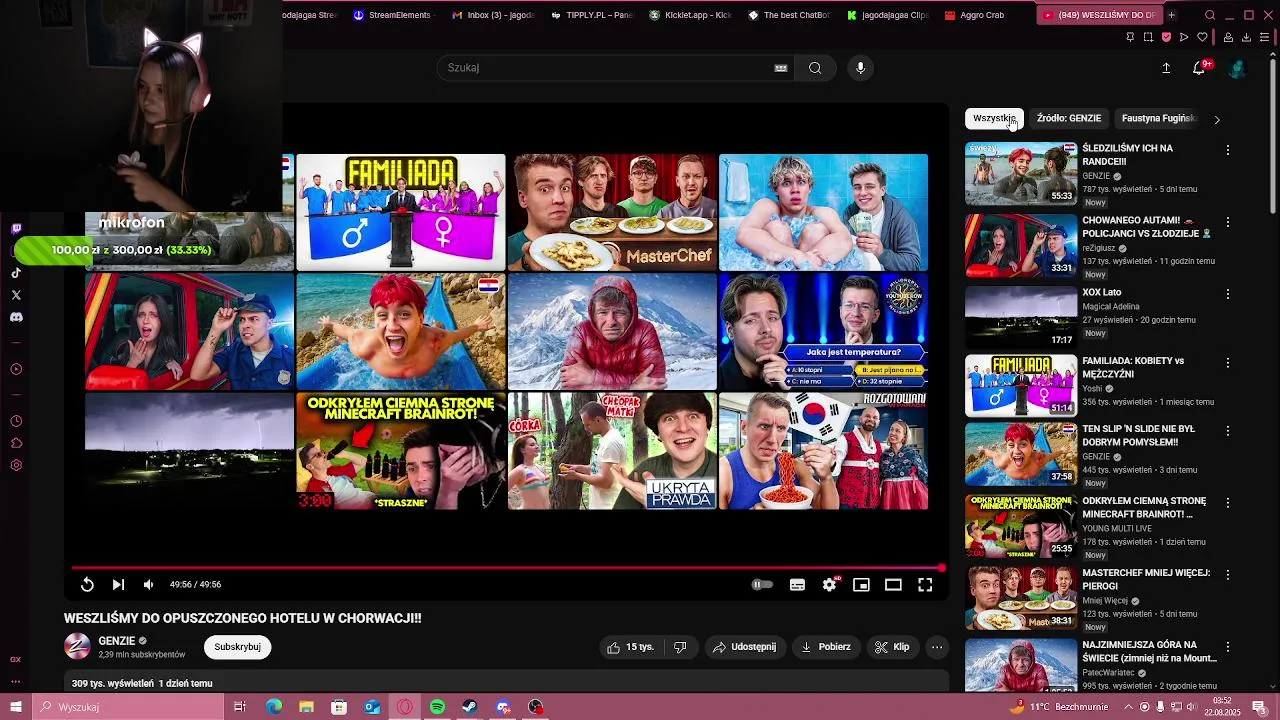Viewport: 1280px width, 720px height.
Task: Open browser tab search magnifier
Action: [1210, 15]
